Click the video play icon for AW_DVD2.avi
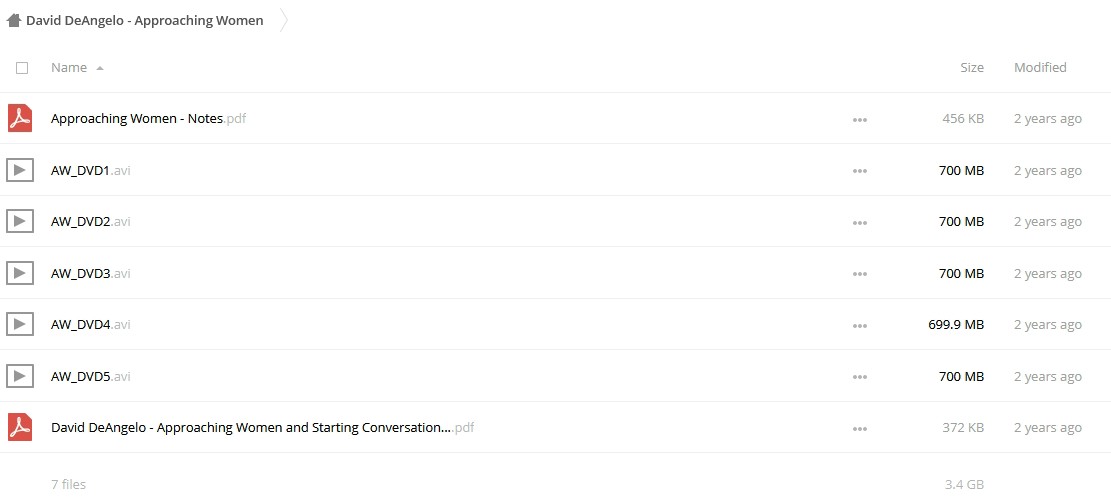 [x=20, y=222]
